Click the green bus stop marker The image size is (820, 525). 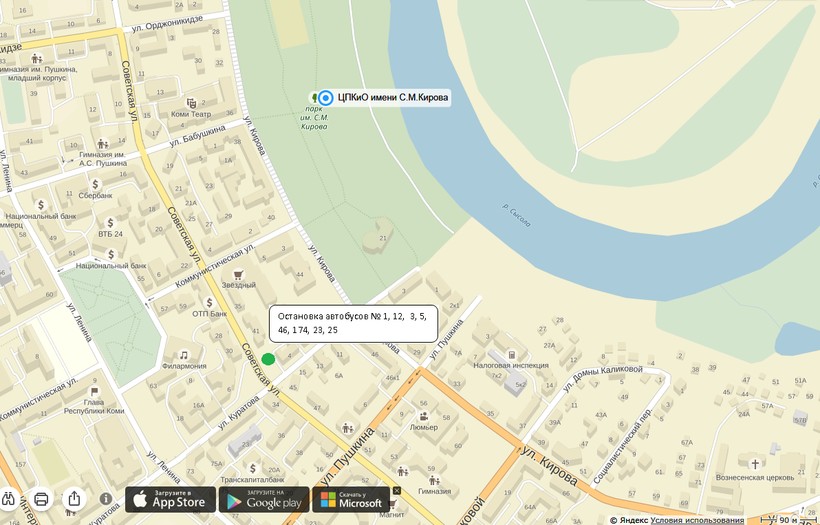268,359
